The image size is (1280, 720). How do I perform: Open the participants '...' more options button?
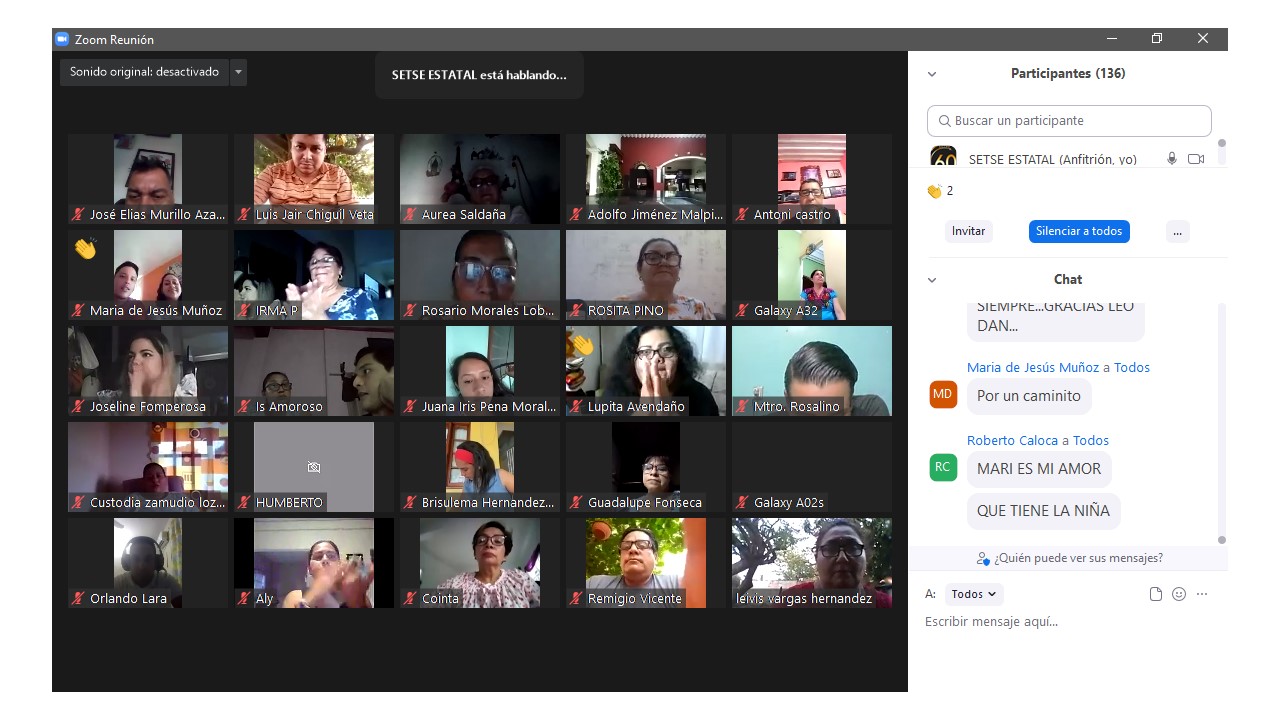point(1177,231)
